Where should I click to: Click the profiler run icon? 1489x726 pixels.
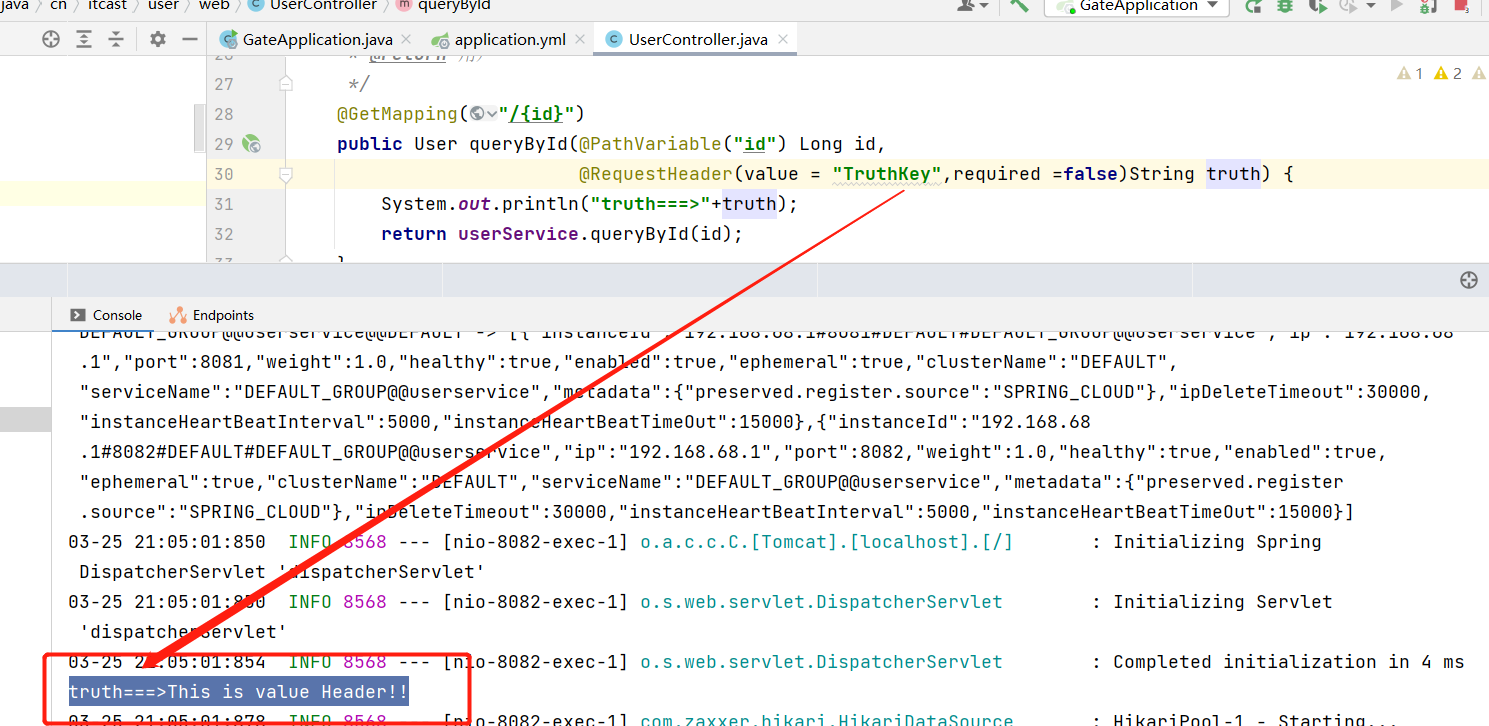pyautogui.click(x=1348, y=6)
